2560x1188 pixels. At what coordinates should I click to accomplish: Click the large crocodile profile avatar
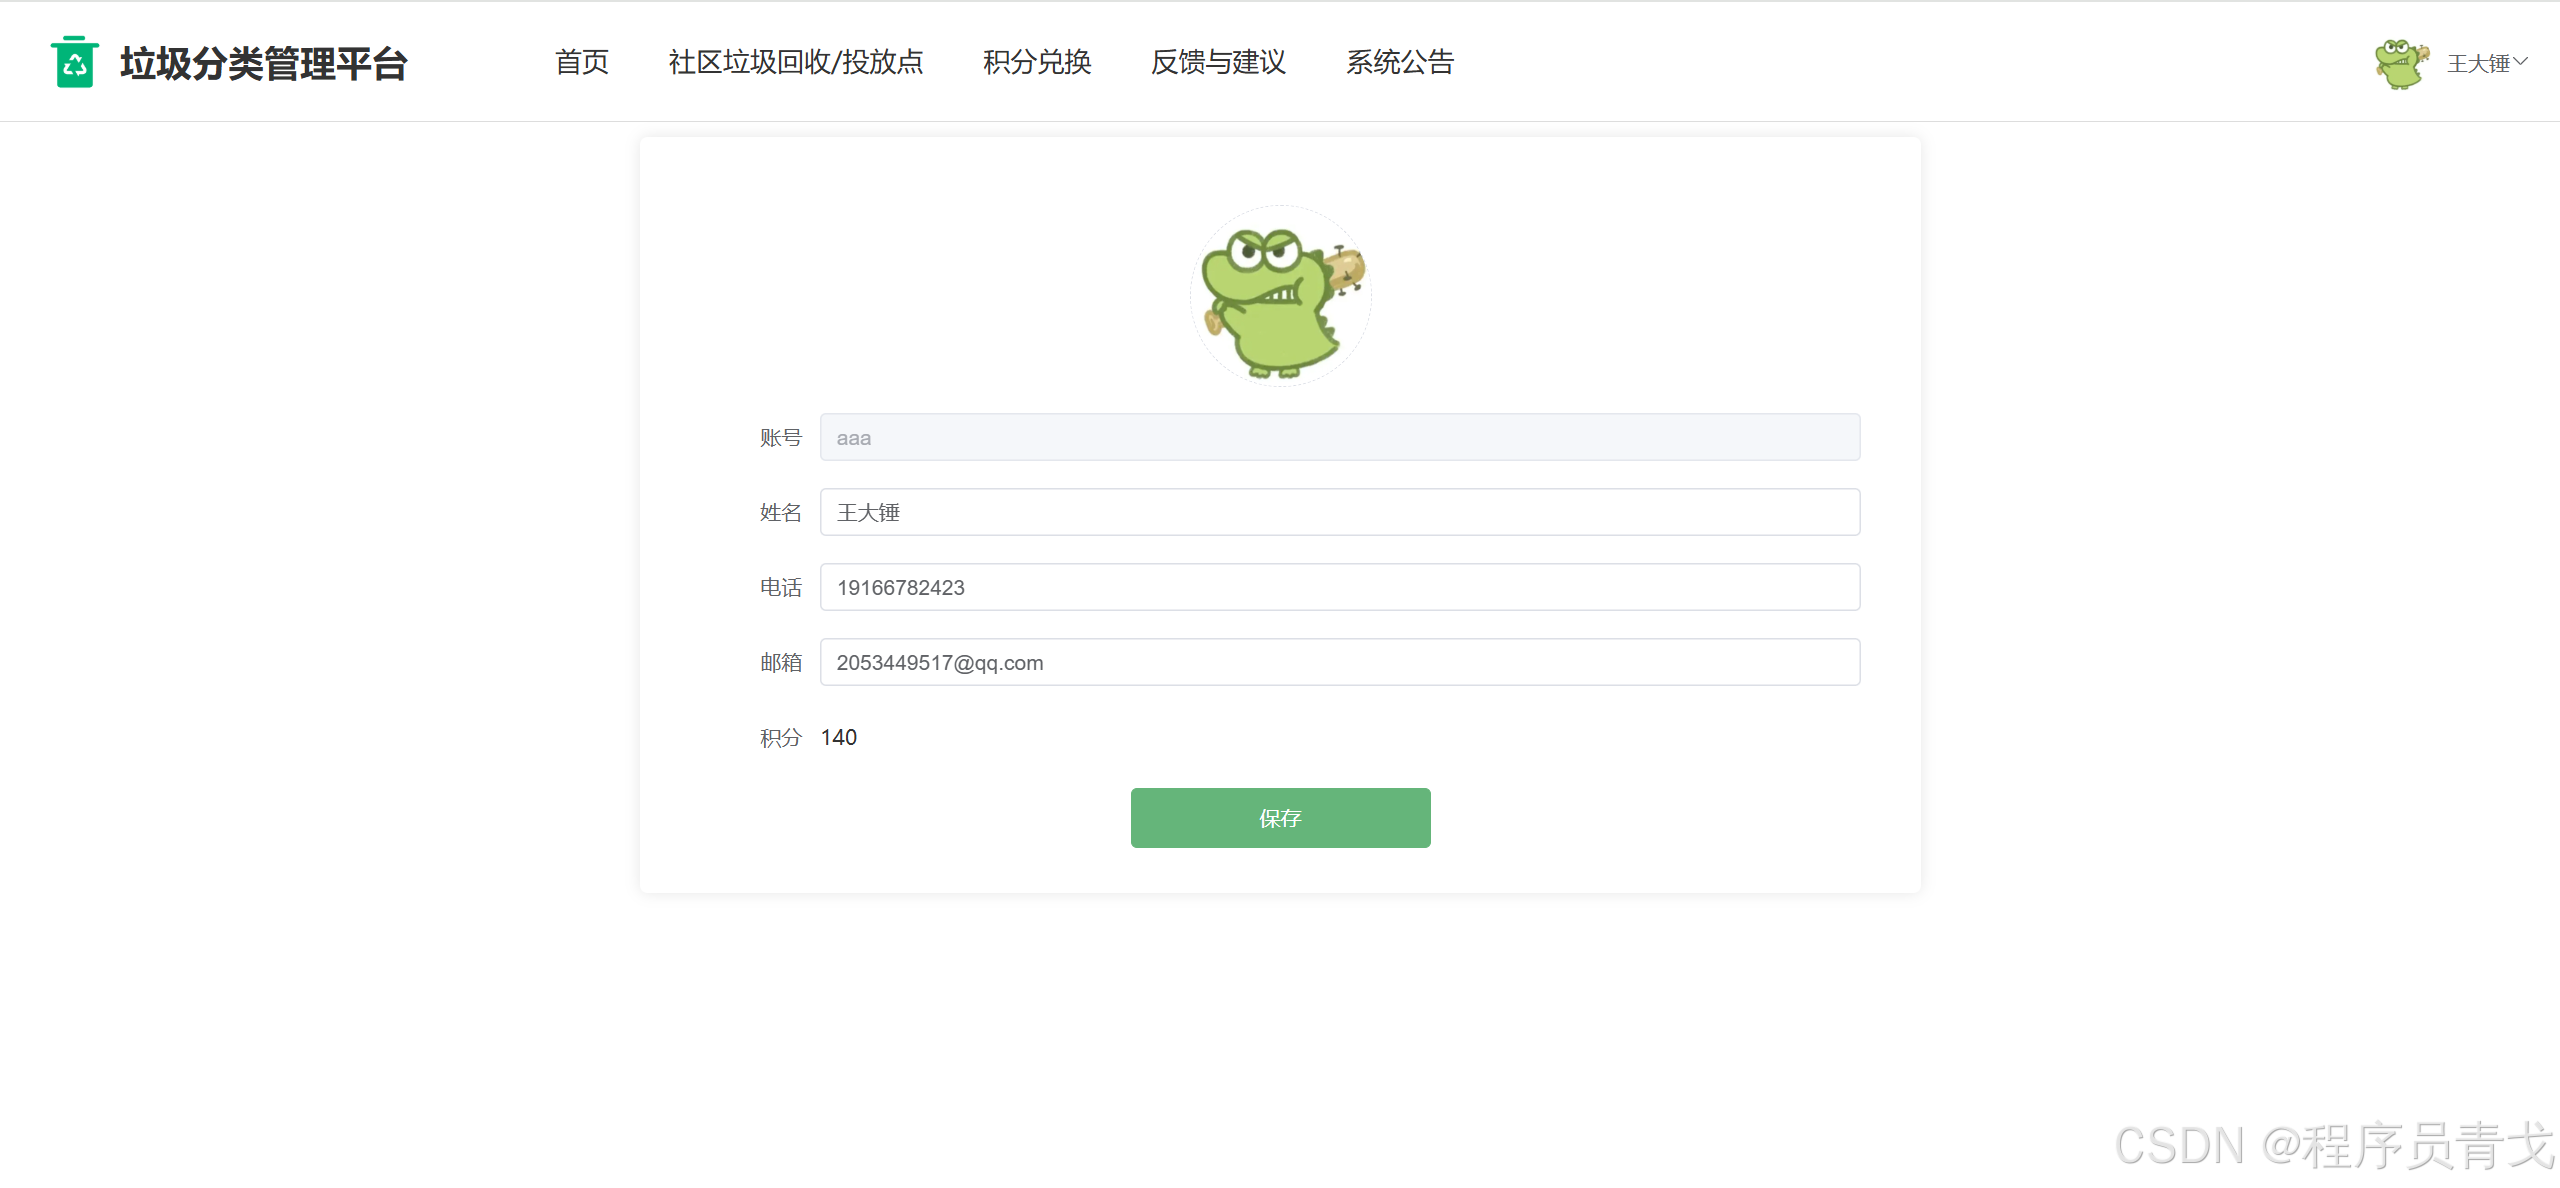click(1280, 296)
